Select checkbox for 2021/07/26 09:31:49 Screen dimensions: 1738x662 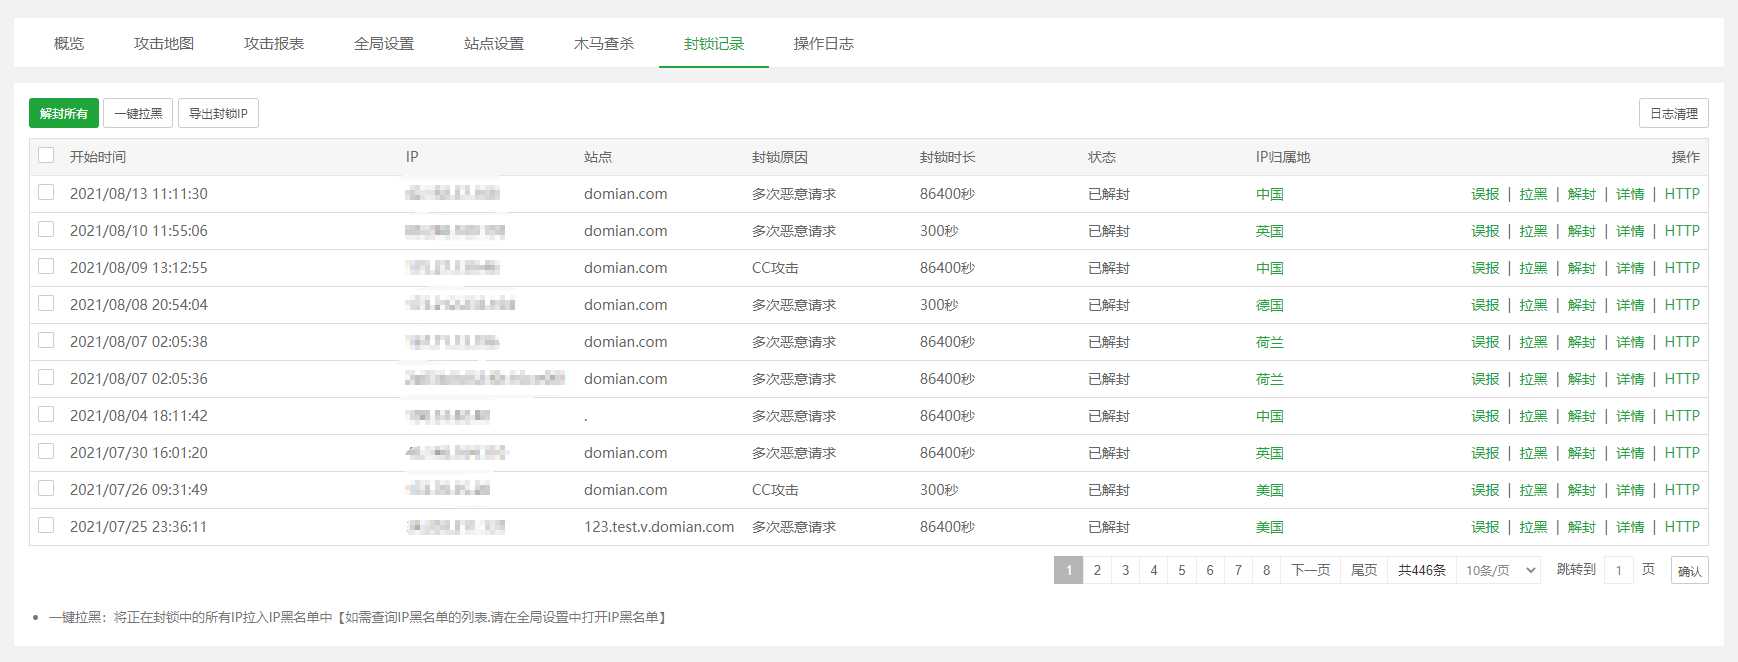pos(46,488)
